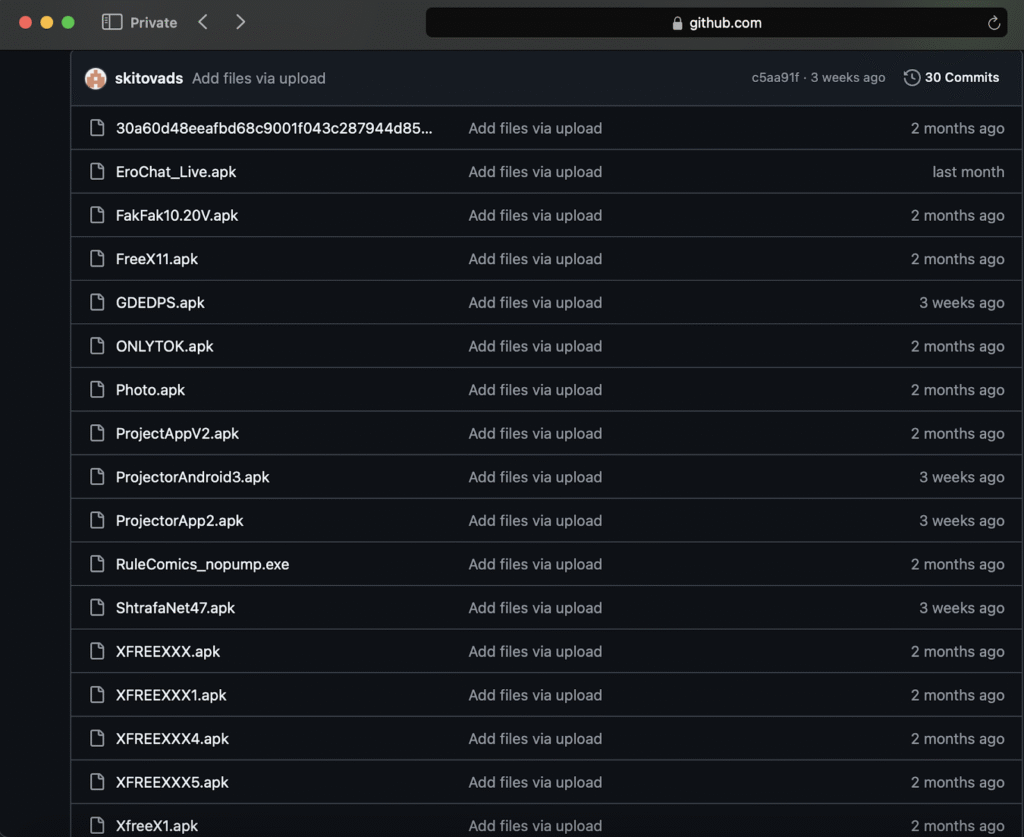Viewport: 1024px width, 837px height.
Task: Open the ProjectorApp2.apk file
Action: pyautogui.click(x=180, y=520)
